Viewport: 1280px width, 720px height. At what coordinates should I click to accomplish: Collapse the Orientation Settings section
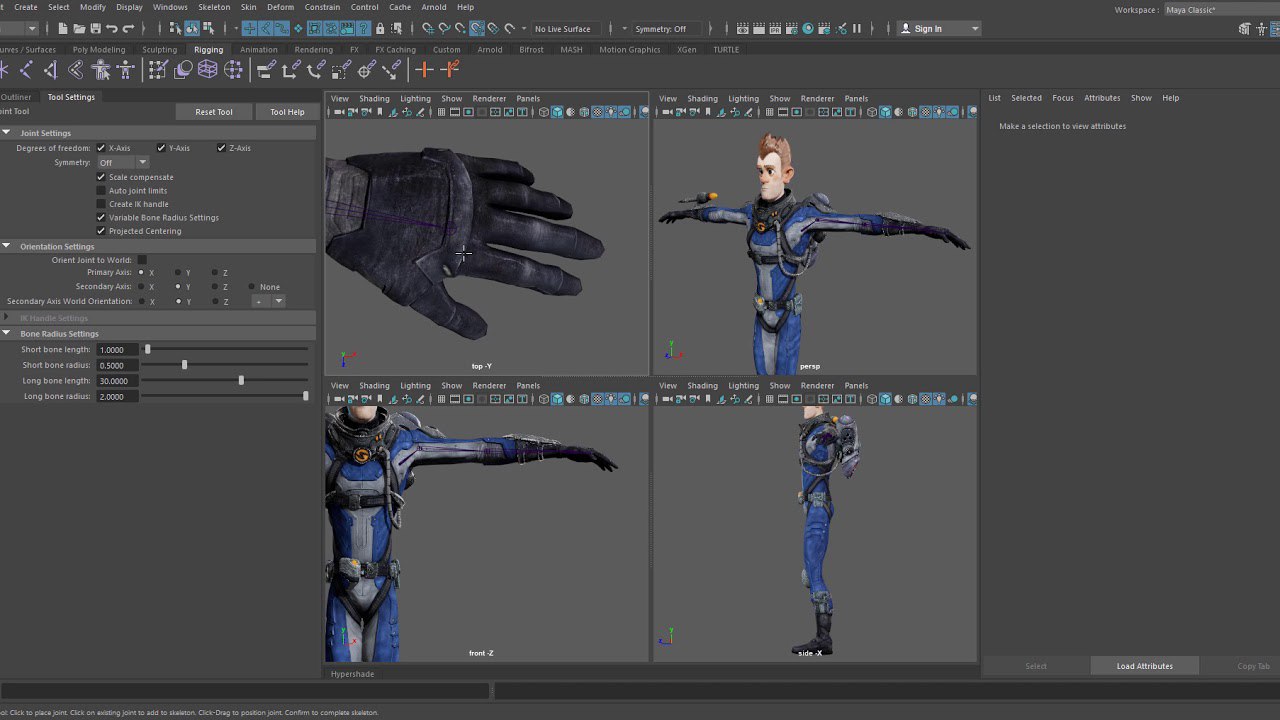(x=6, y=246)
